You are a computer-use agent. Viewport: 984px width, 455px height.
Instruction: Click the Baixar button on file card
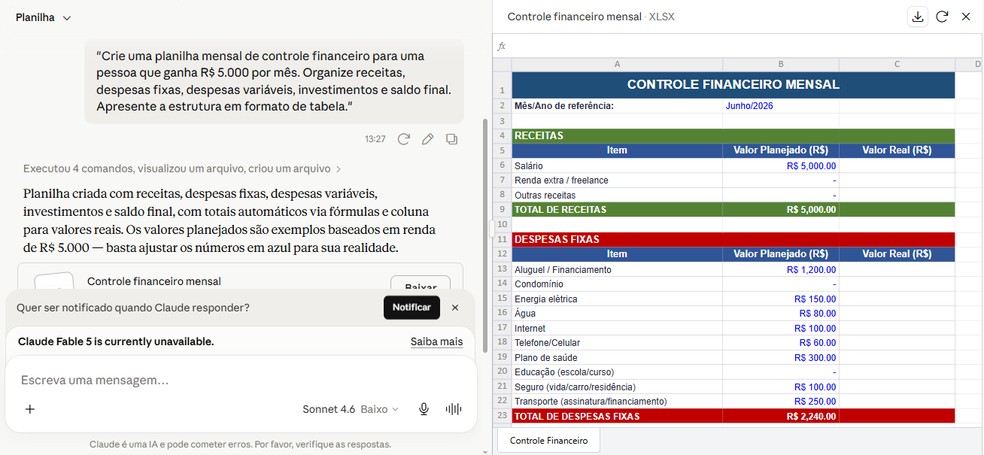coord(420,285)
